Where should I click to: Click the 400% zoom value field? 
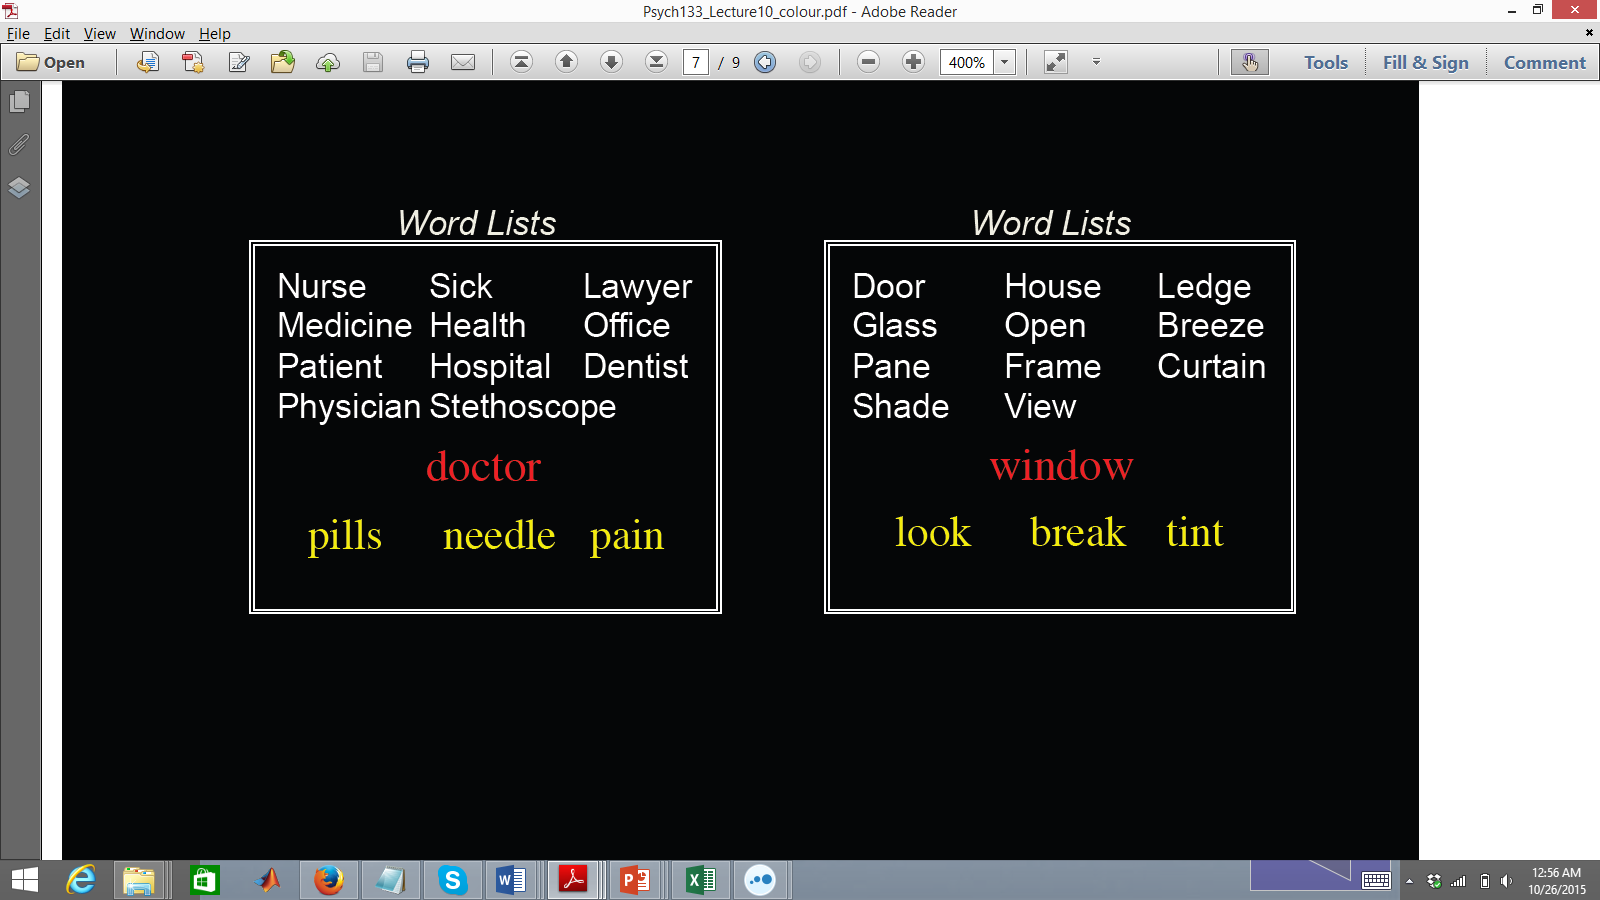point(967,62)
